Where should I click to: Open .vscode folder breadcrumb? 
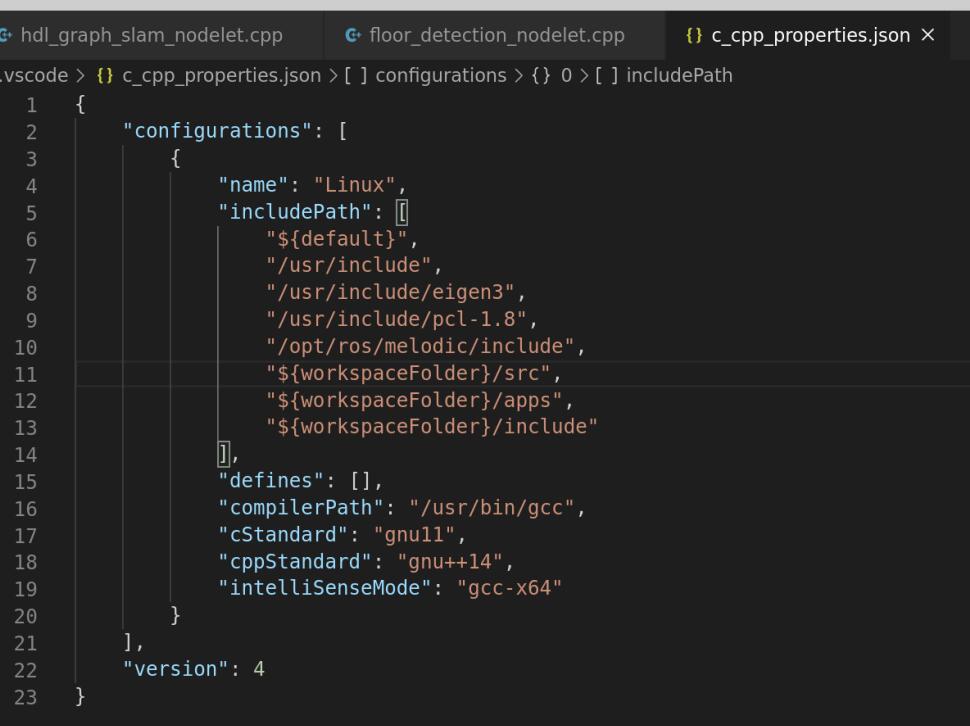tap(34, 75)
